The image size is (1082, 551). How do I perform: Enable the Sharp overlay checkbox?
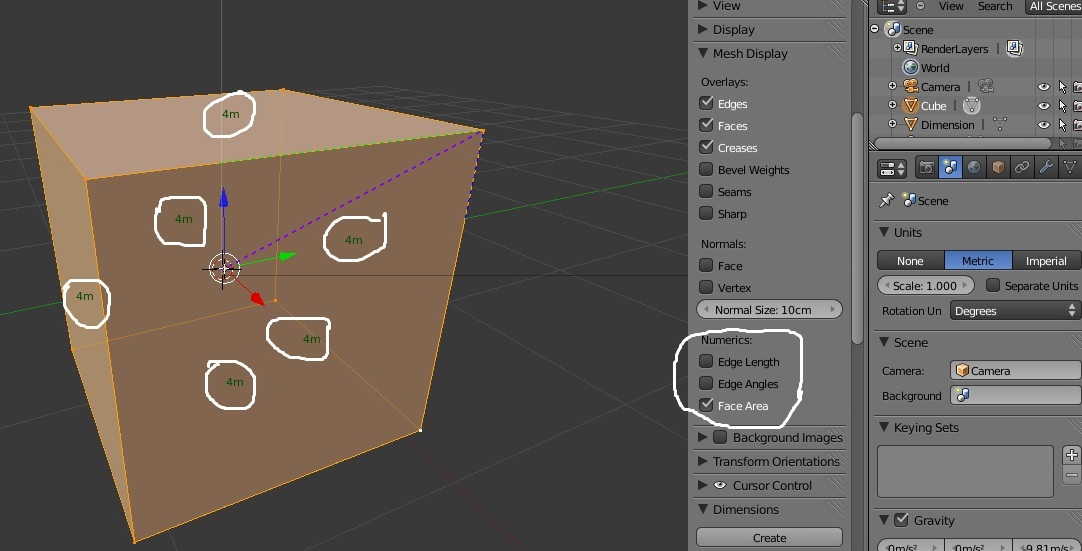[x=706, y=213]
